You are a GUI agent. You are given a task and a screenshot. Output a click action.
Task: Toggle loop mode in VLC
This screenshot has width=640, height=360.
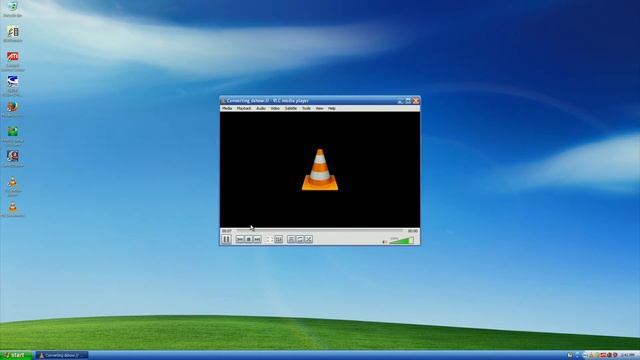[300, 239]
